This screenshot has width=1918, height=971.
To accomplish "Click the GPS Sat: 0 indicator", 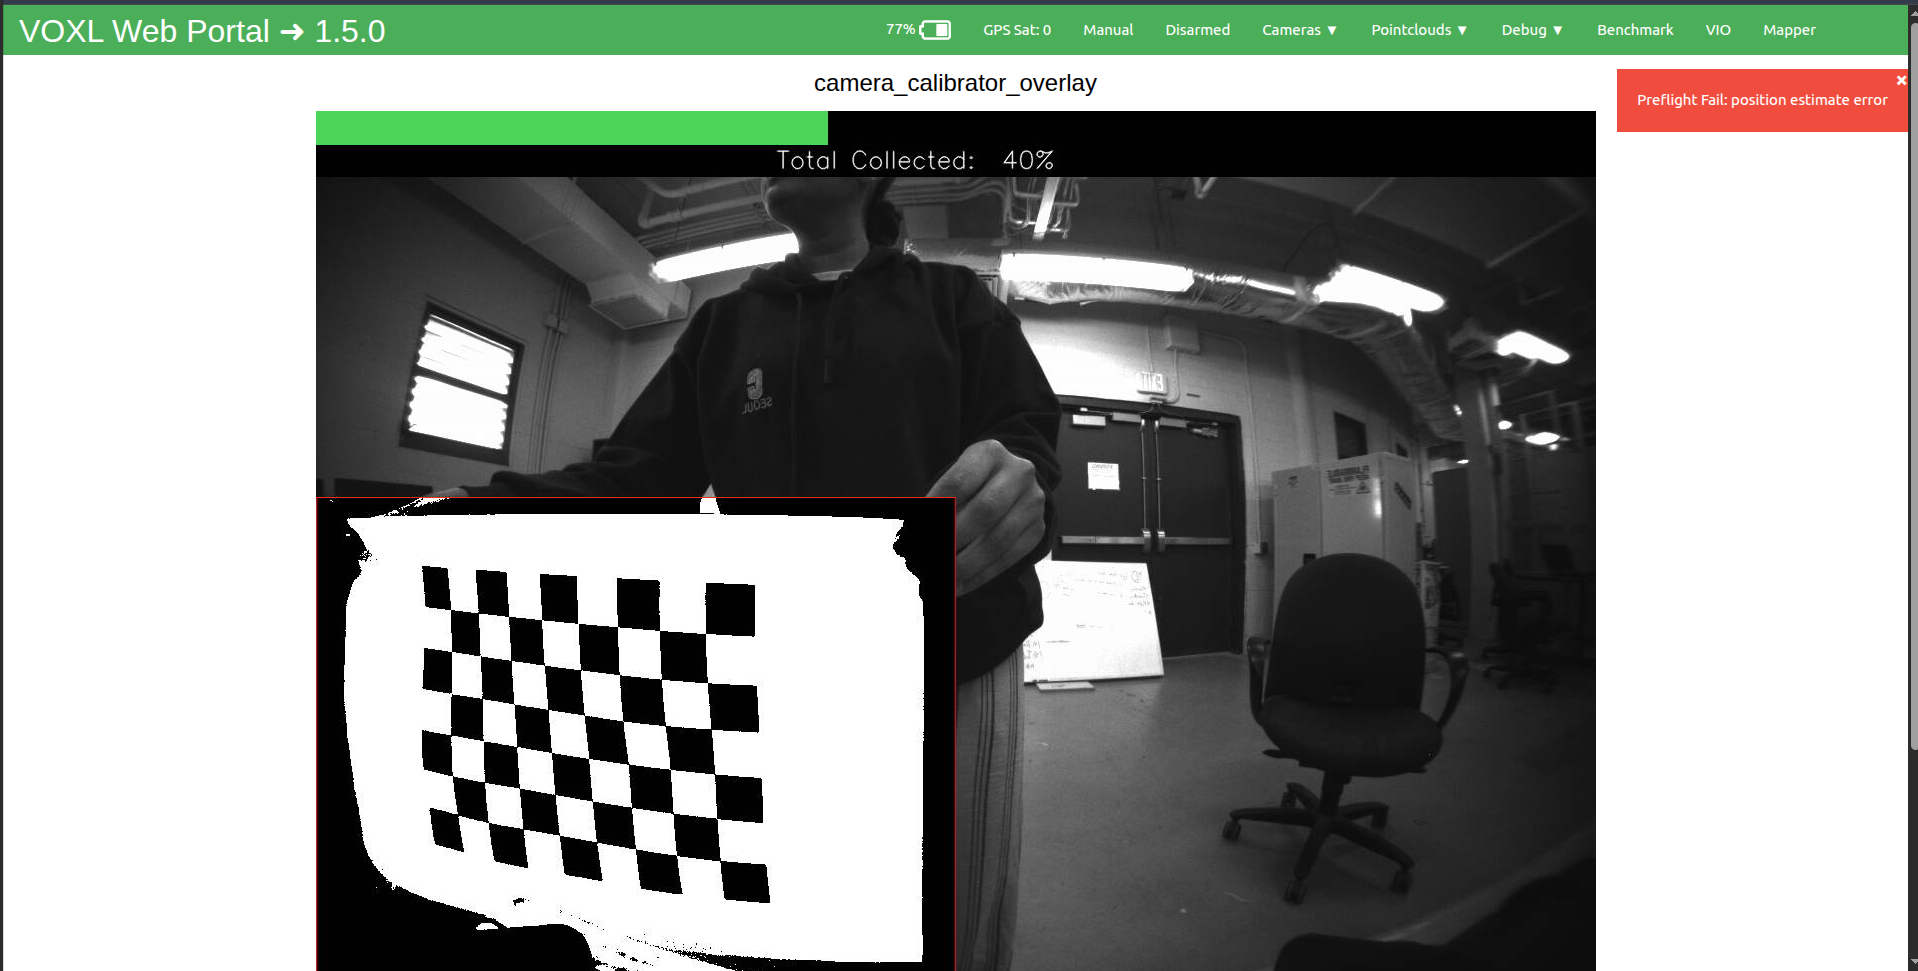I will pyautogui.click(x=1016, y=30).
